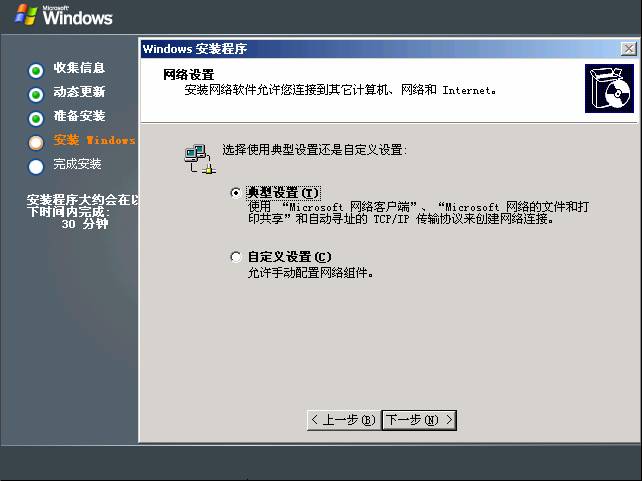
Task: Click the 典型设置(T) option label
Action: (x=283, y=192)
